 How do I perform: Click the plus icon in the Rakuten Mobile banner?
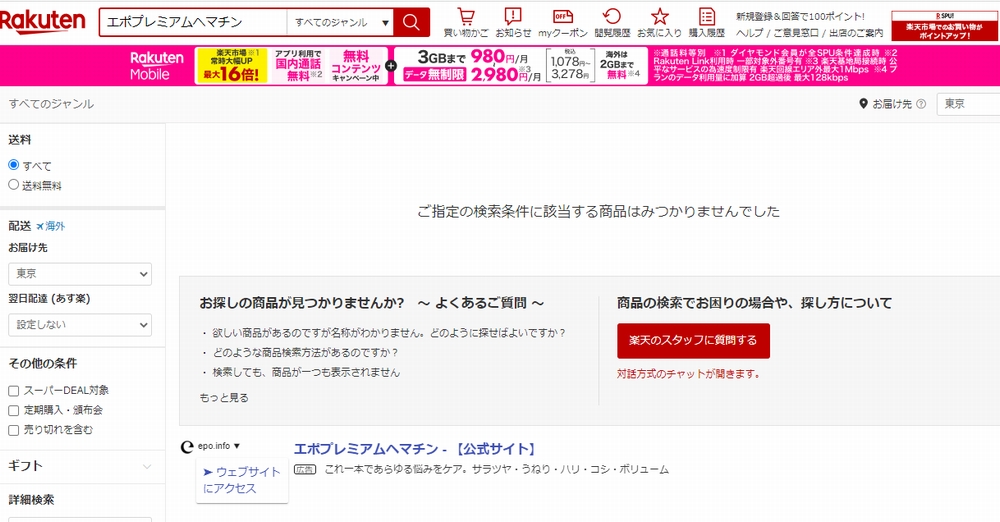point(391,66)
